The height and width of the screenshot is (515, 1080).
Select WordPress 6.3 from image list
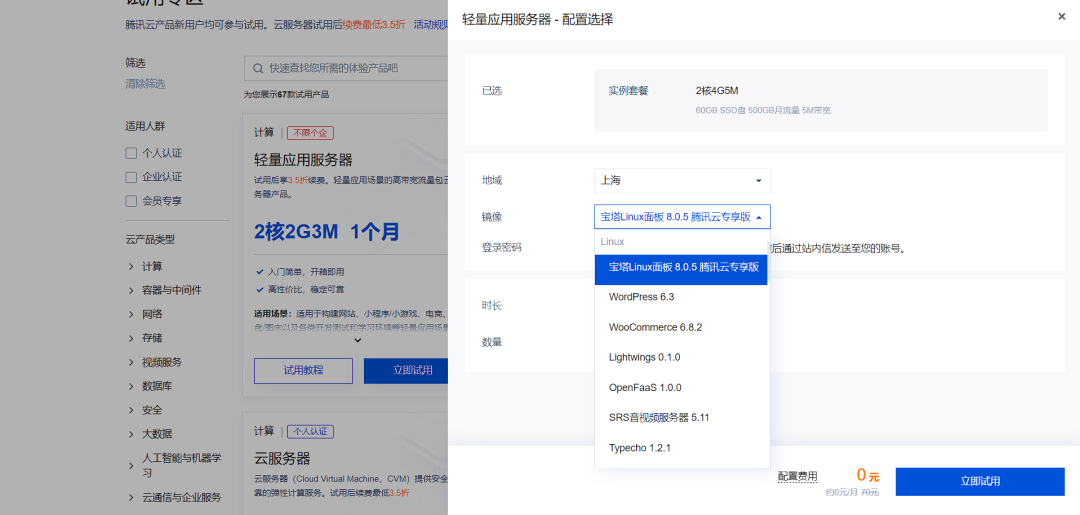[641, 297]
